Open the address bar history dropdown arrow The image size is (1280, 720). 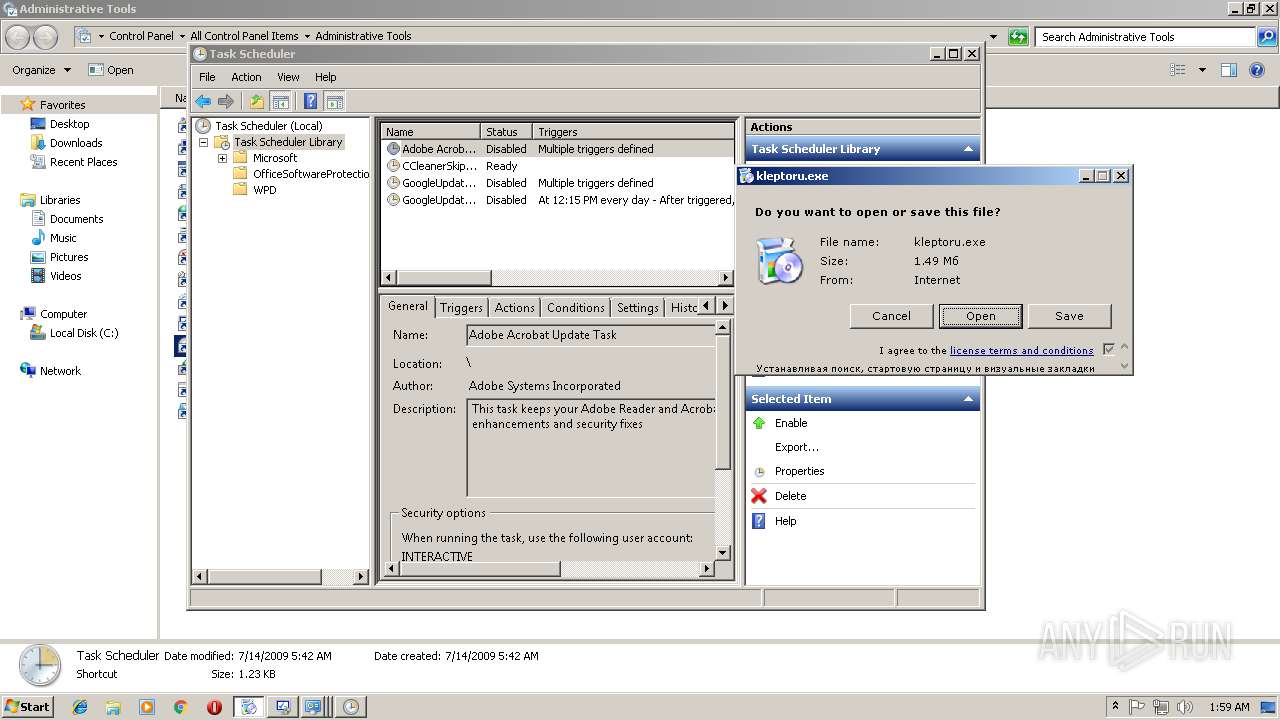click(x=993, y=37)
